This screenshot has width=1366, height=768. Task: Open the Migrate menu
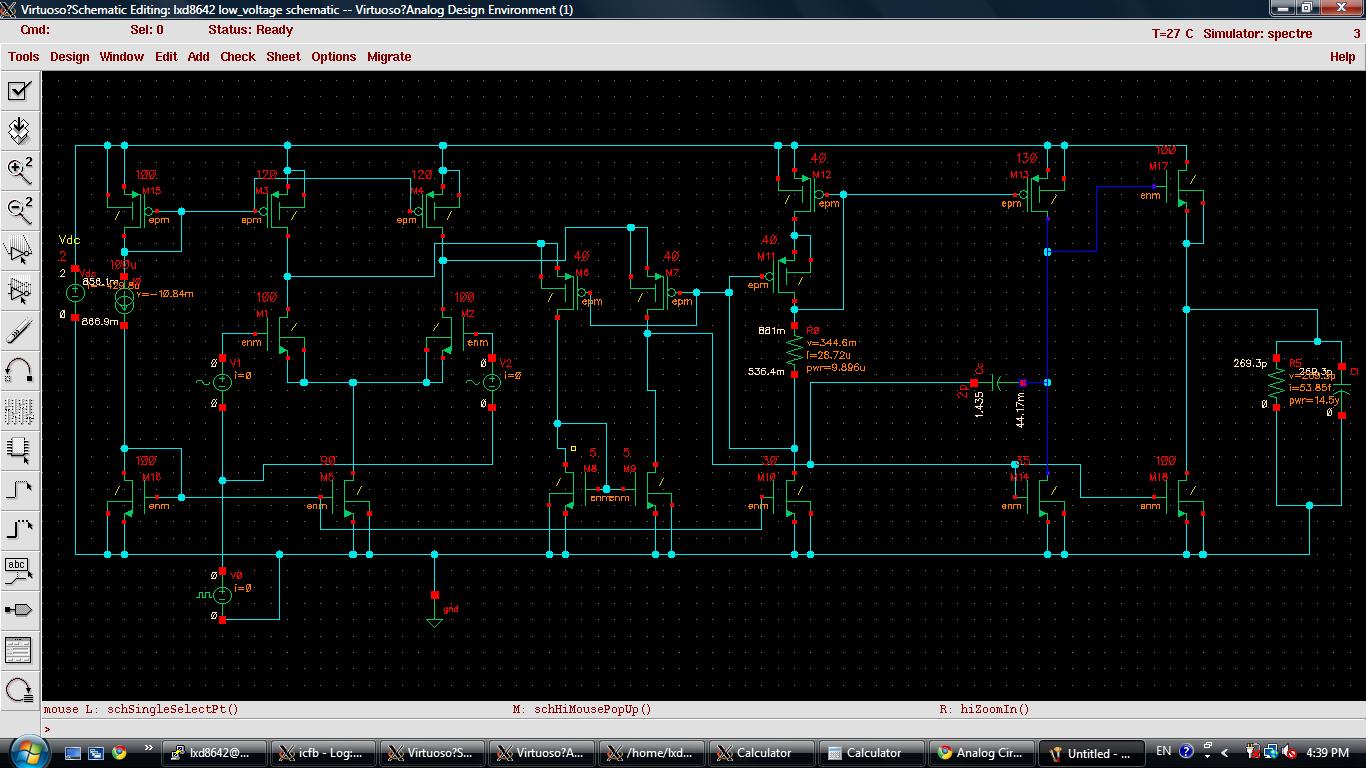pos(389,57)
